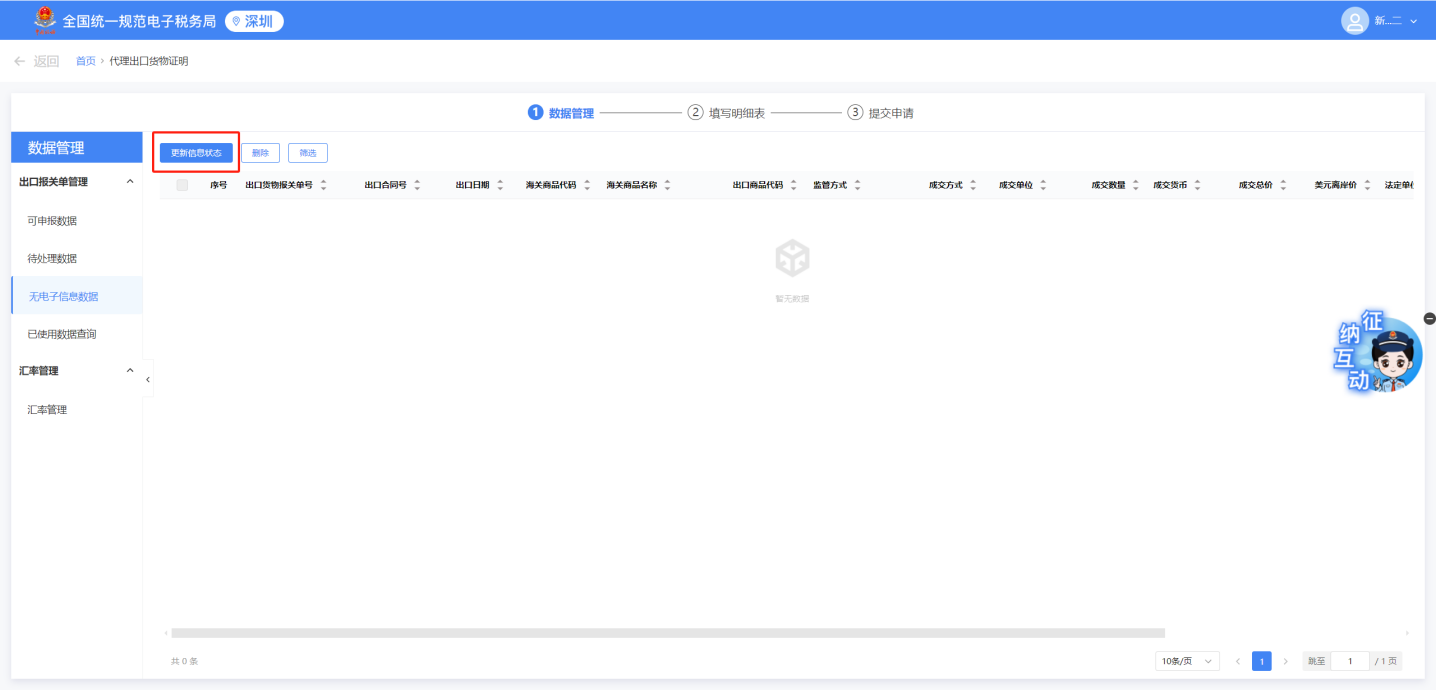Viewport: 1436px width, 690px height.
Task: Sort by 出口货物报关单号 column
Action: [323, 185]
